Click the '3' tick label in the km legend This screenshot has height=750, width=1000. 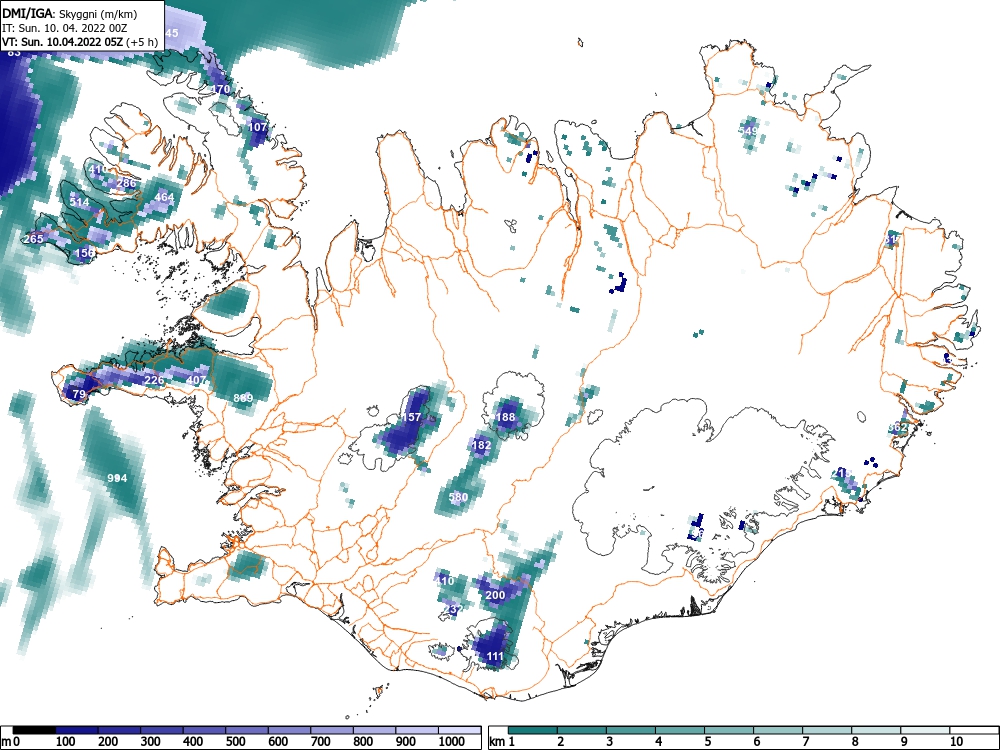[x=610, y=742]
